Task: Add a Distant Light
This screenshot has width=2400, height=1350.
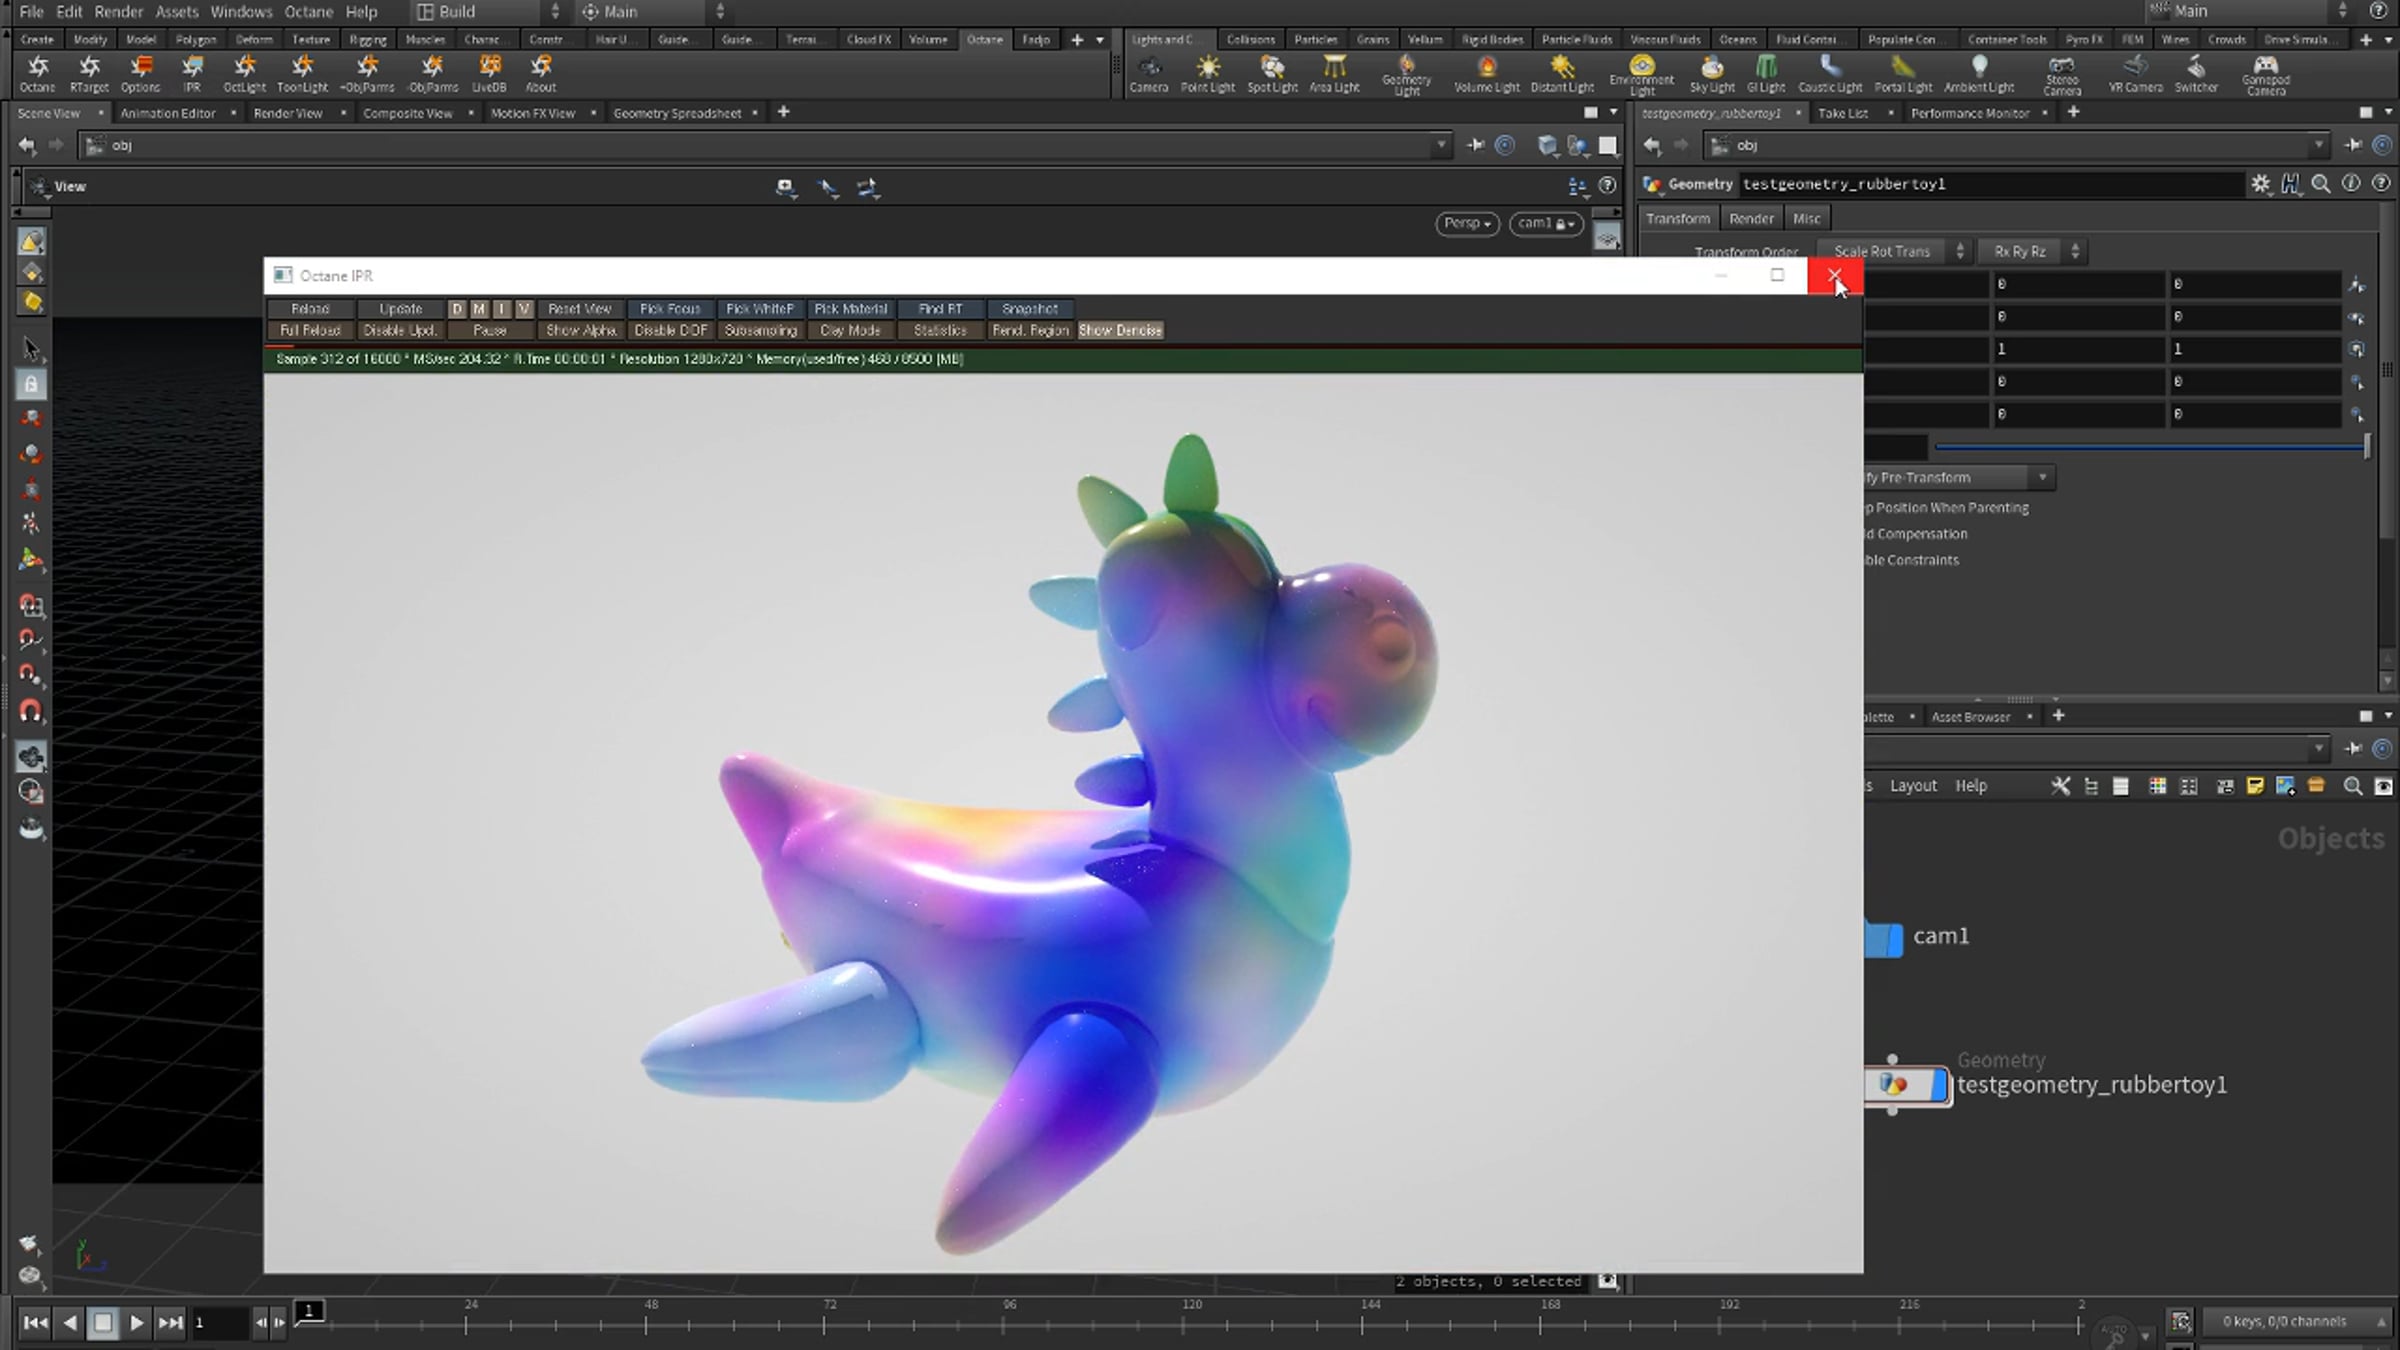Action: tap(1562, 74)
